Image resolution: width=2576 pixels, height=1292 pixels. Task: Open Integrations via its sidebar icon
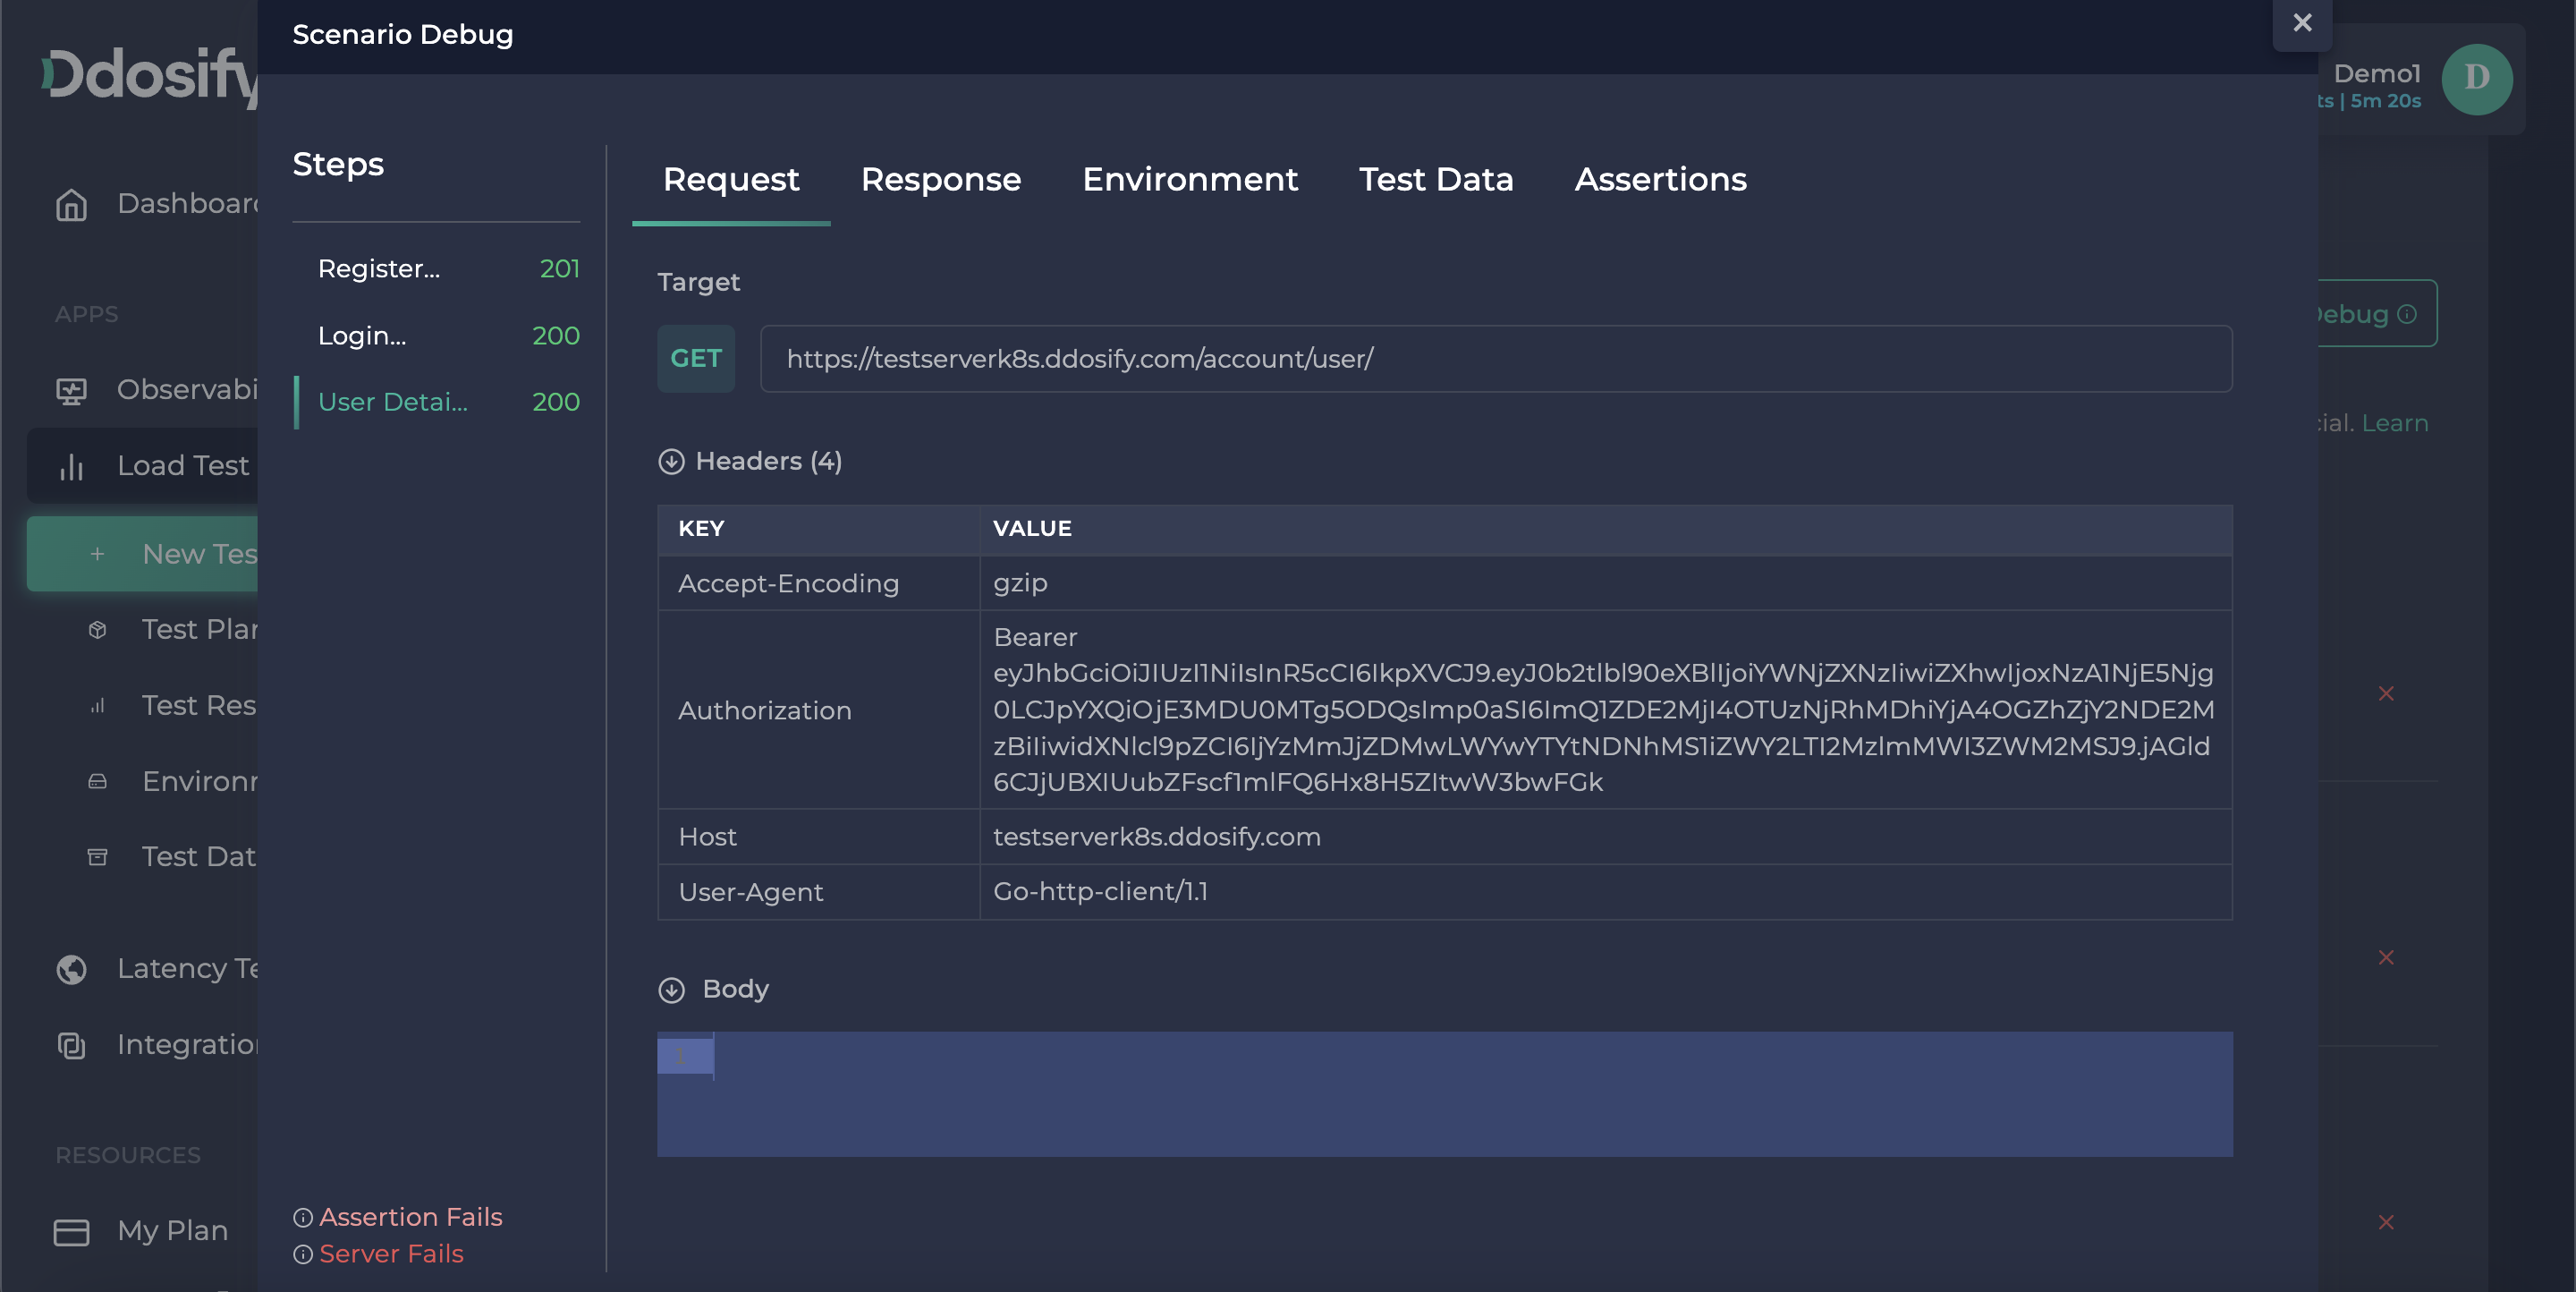pyautogui.click(x=71, y=1045)
